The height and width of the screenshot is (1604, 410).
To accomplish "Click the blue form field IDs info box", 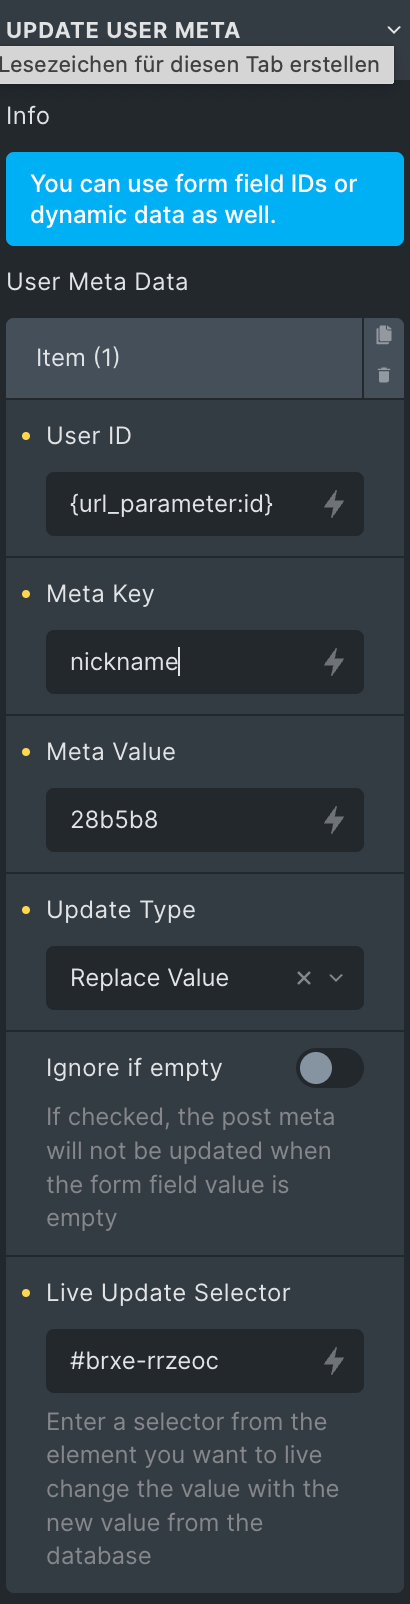I will coord(205,199).
